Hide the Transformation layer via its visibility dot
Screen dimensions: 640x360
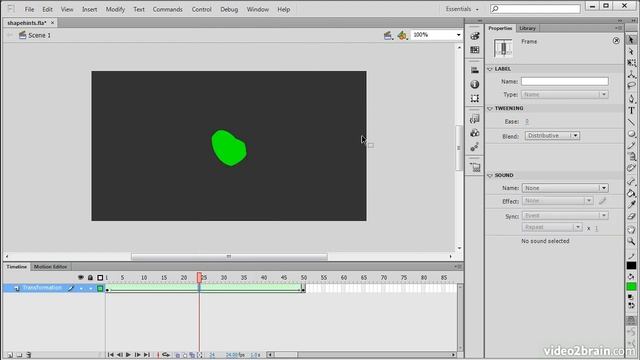(x=81, y=289)
